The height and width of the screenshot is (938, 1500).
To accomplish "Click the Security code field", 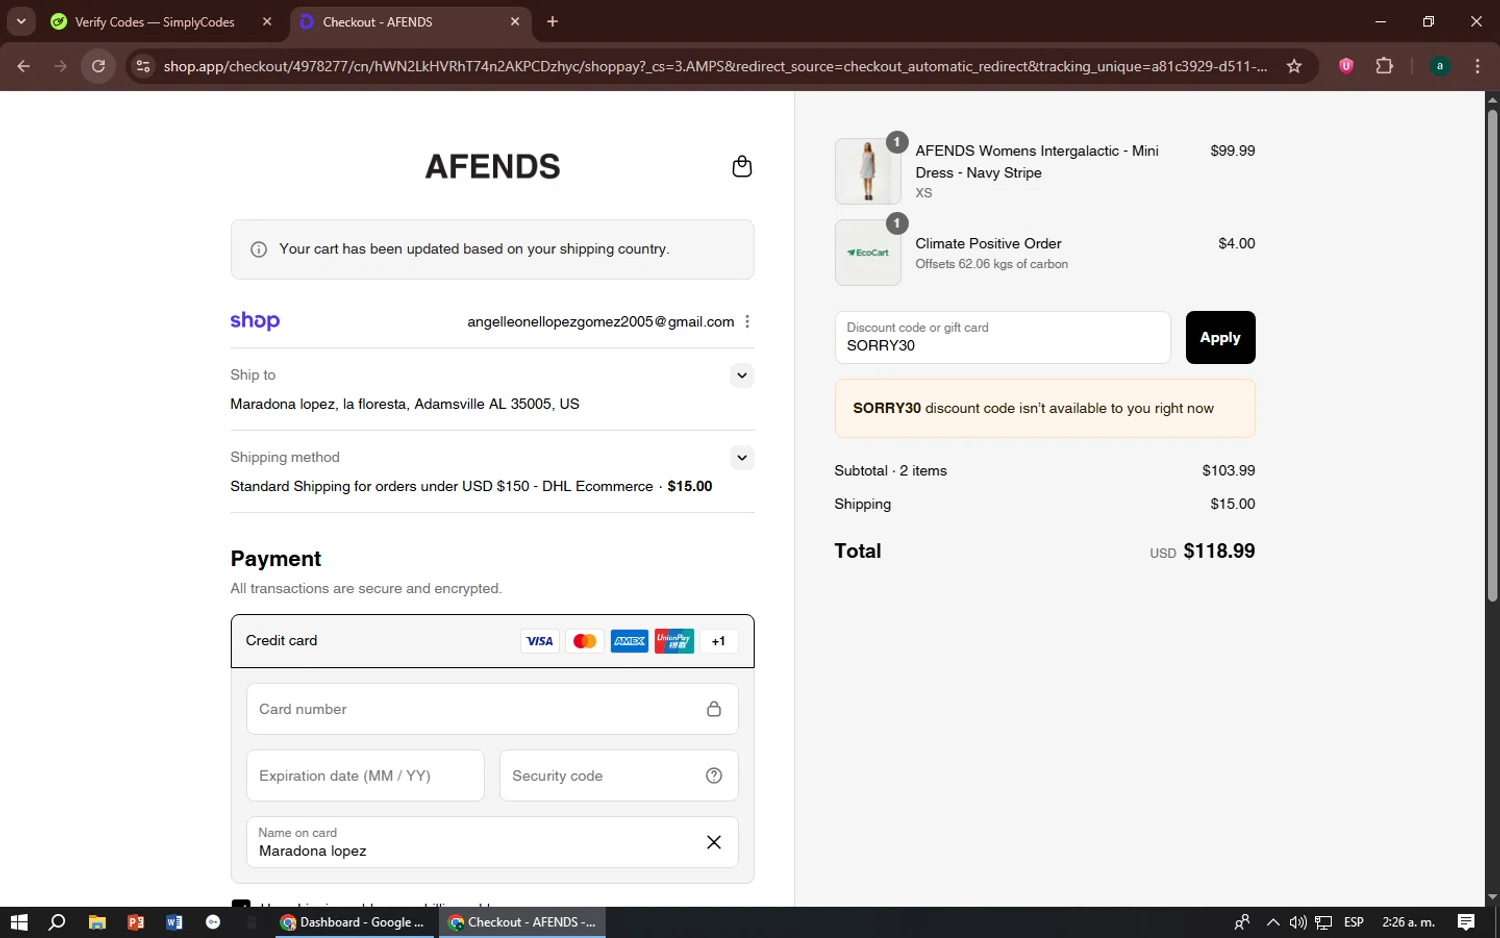I will [619, 775].
